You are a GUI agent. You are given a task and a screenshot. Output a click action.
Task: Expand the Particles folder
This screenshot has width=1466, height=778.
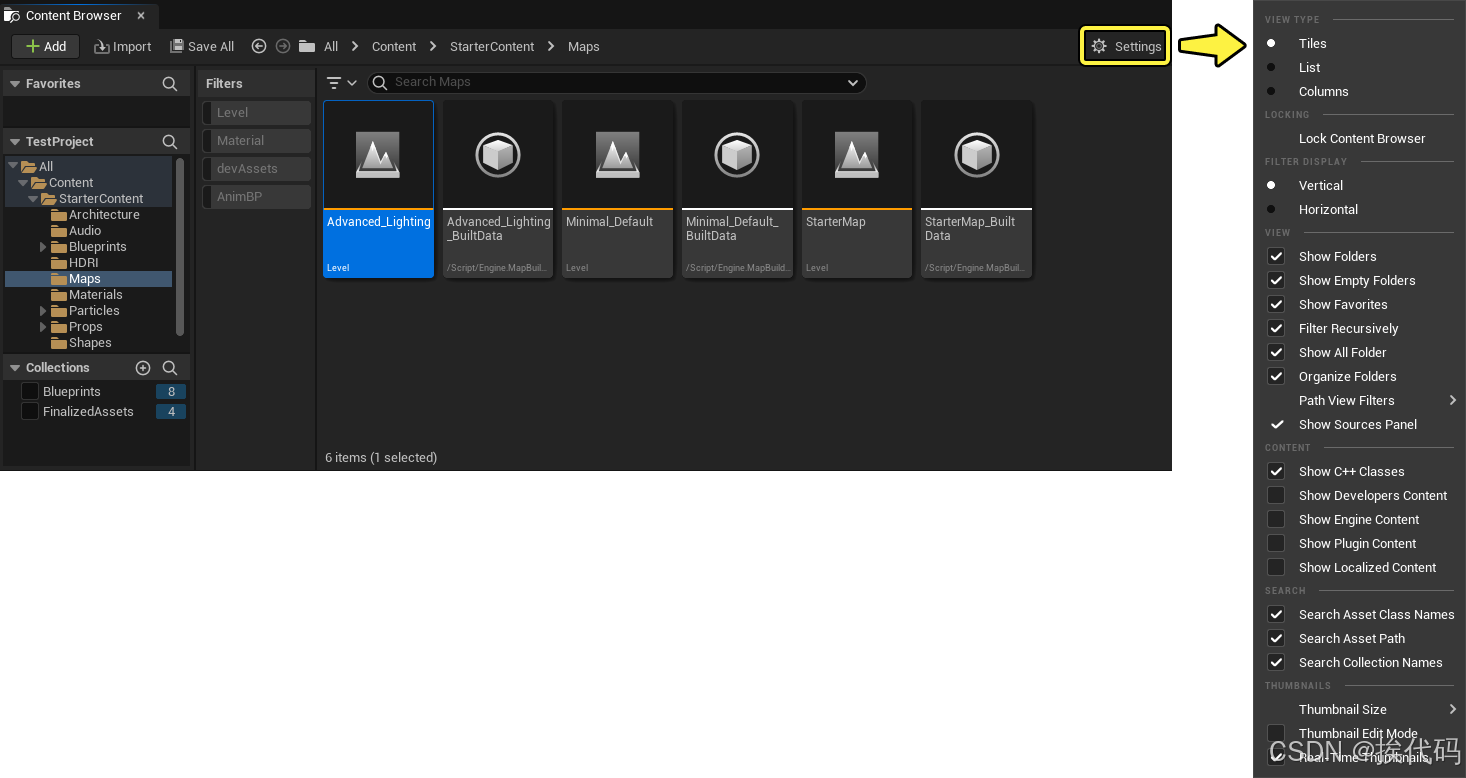point(43,311)
